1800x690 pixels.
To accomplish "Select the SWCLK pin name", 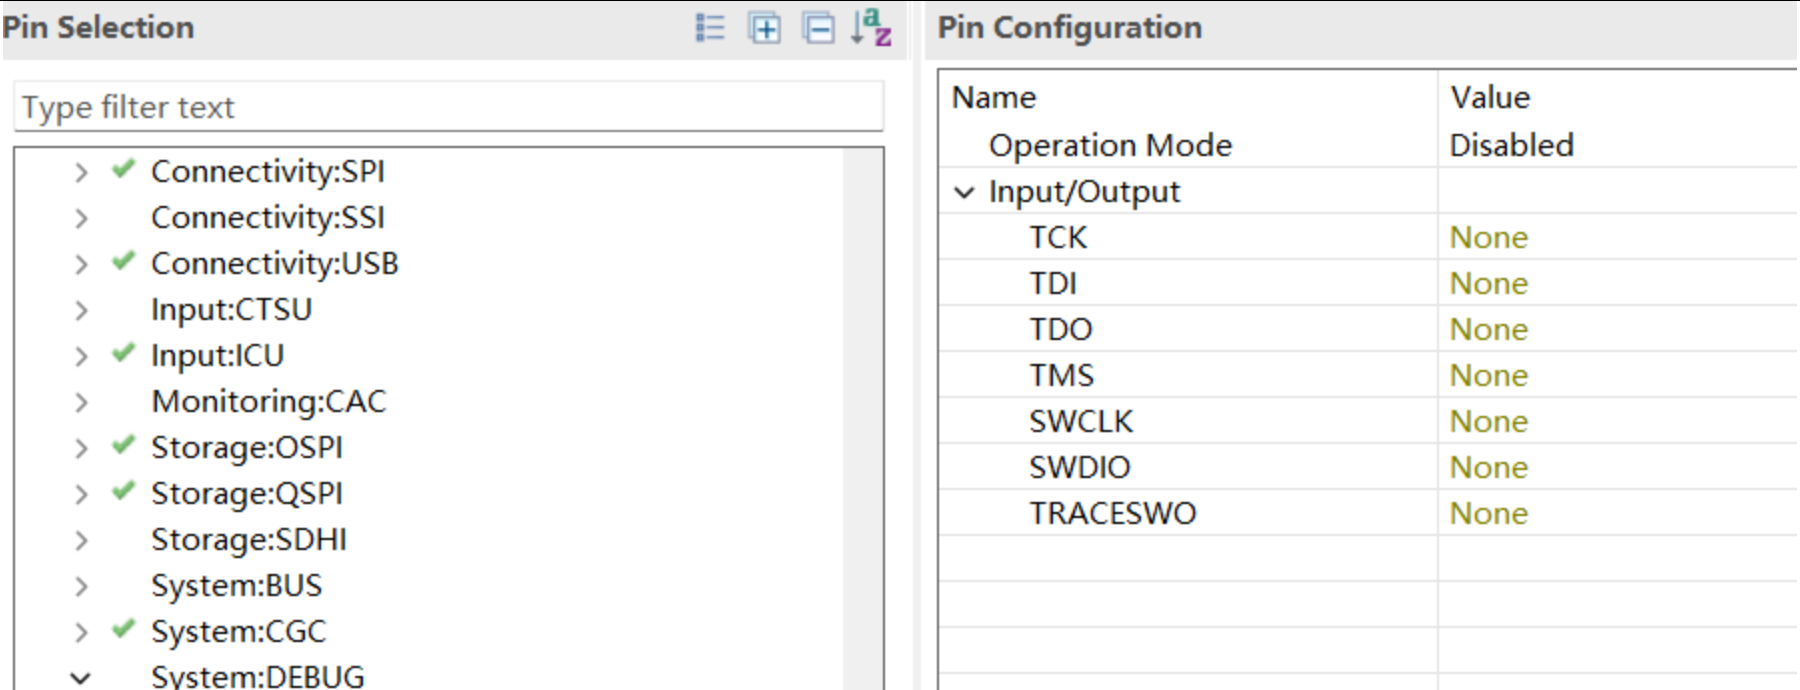I will (x=1081, y=421).
